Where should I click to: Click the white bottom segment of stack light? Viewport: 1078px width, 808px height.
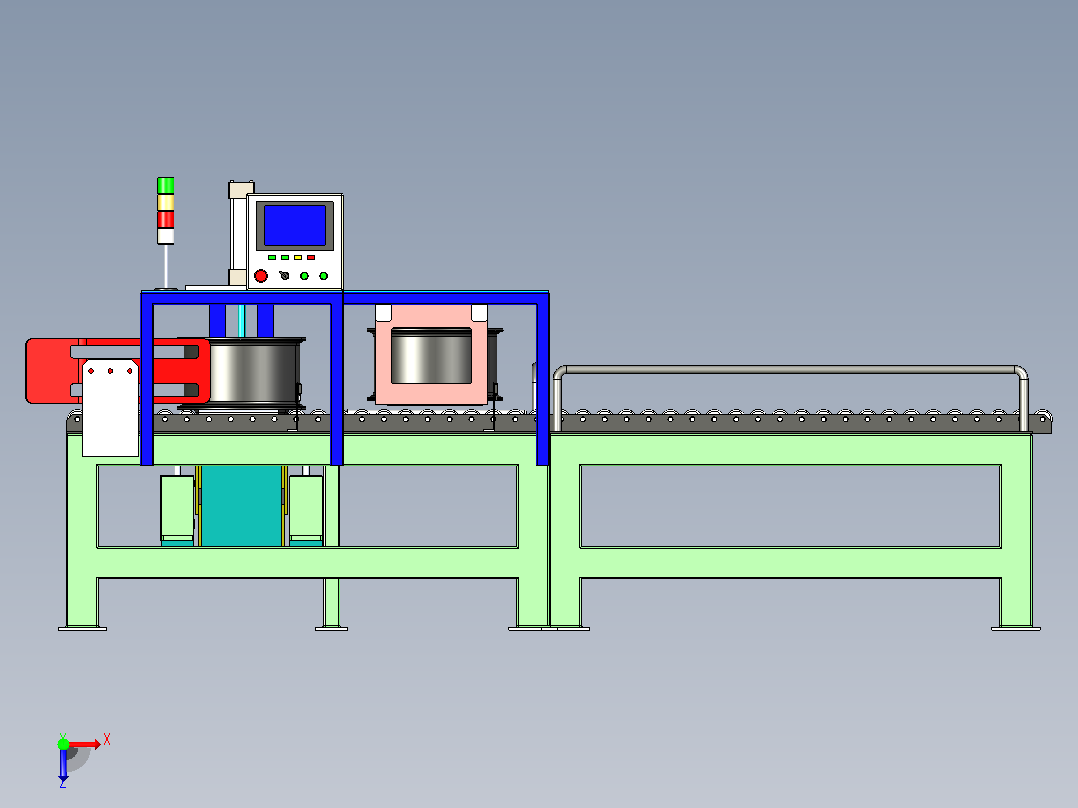click(166, 236)
